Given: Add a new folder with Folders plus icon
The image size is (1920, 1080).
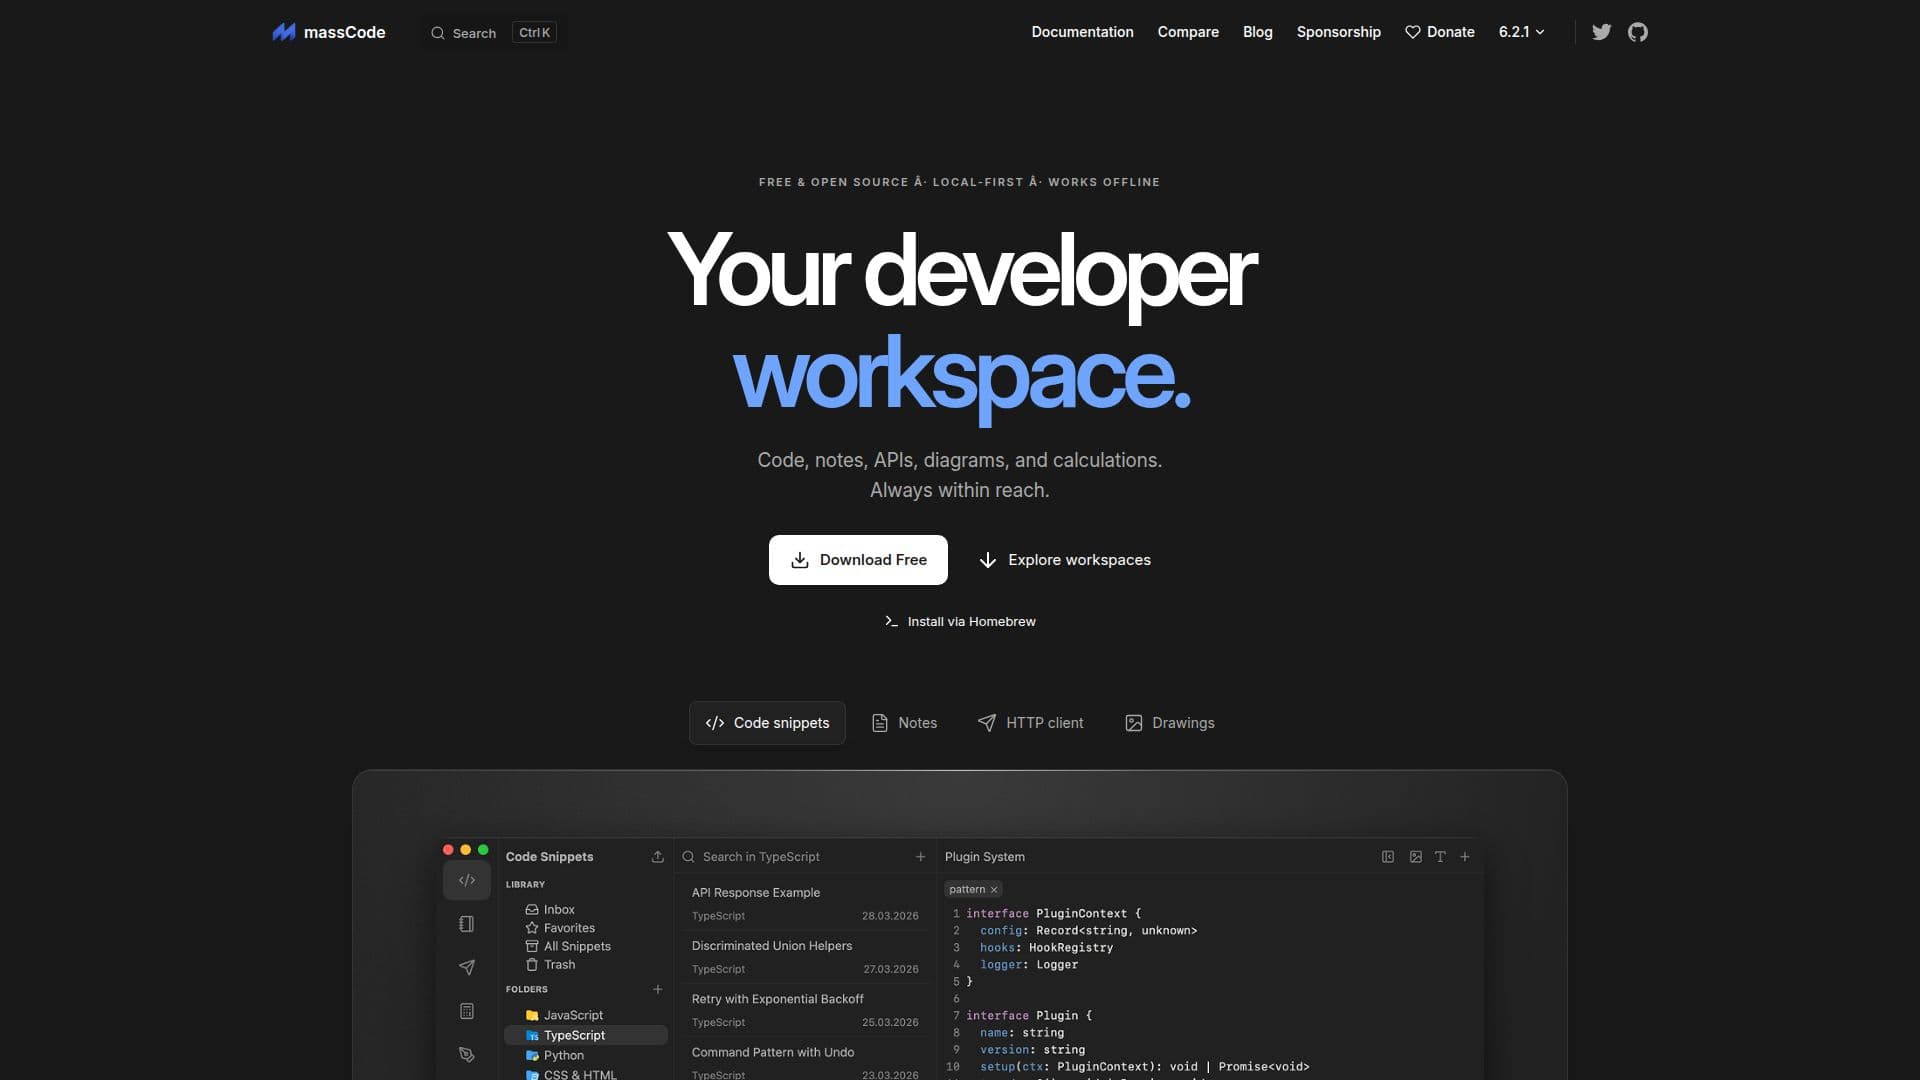Looking at the screenshot, I should 658,989.
